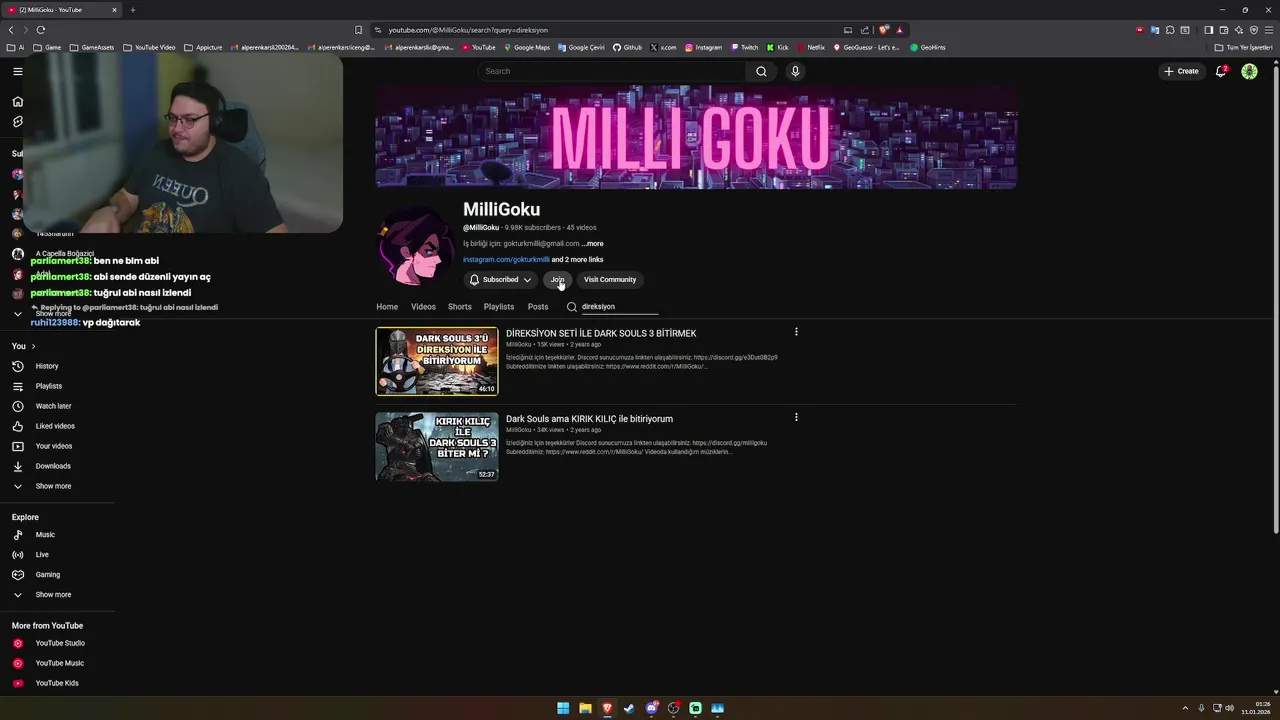
Task: Click the Brave Shields icon in address bar
Action: tap(884, 30)
